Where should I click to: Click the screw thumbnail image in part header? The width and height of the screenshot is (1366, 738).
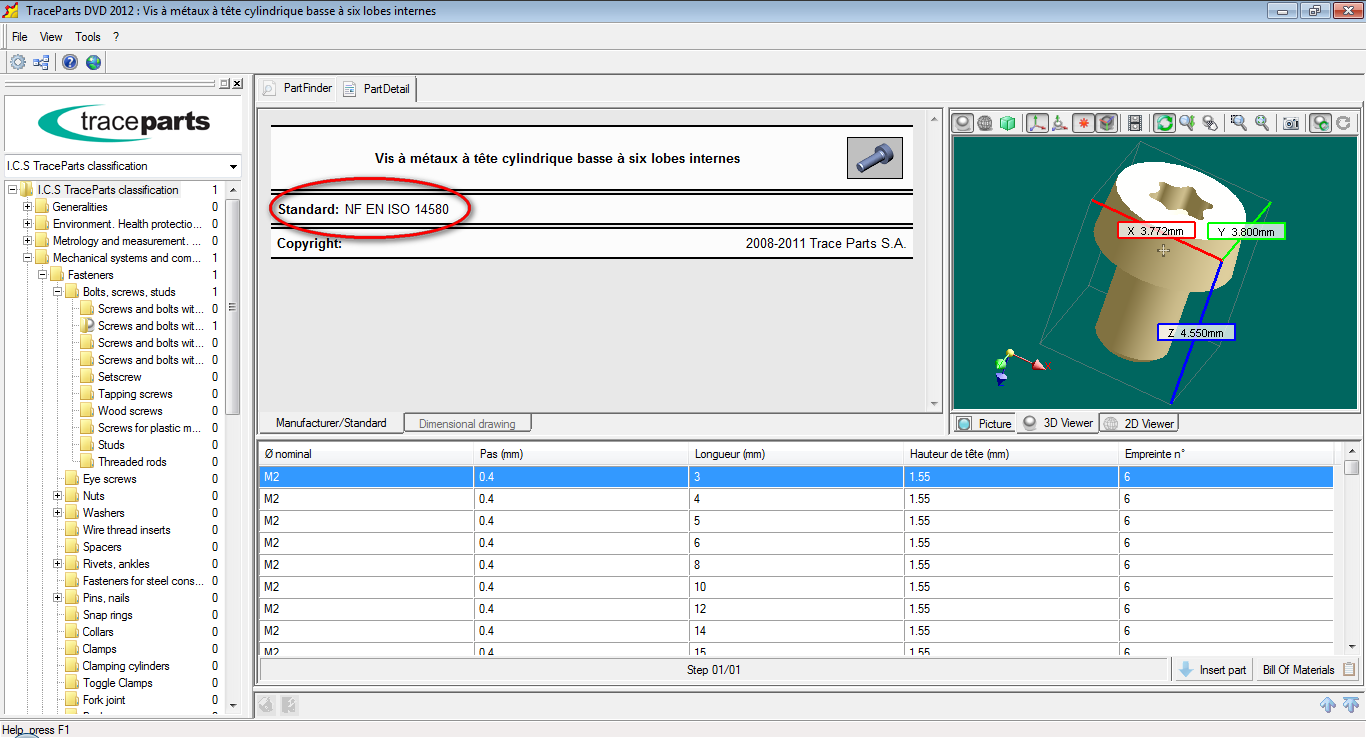coord(875,158)
